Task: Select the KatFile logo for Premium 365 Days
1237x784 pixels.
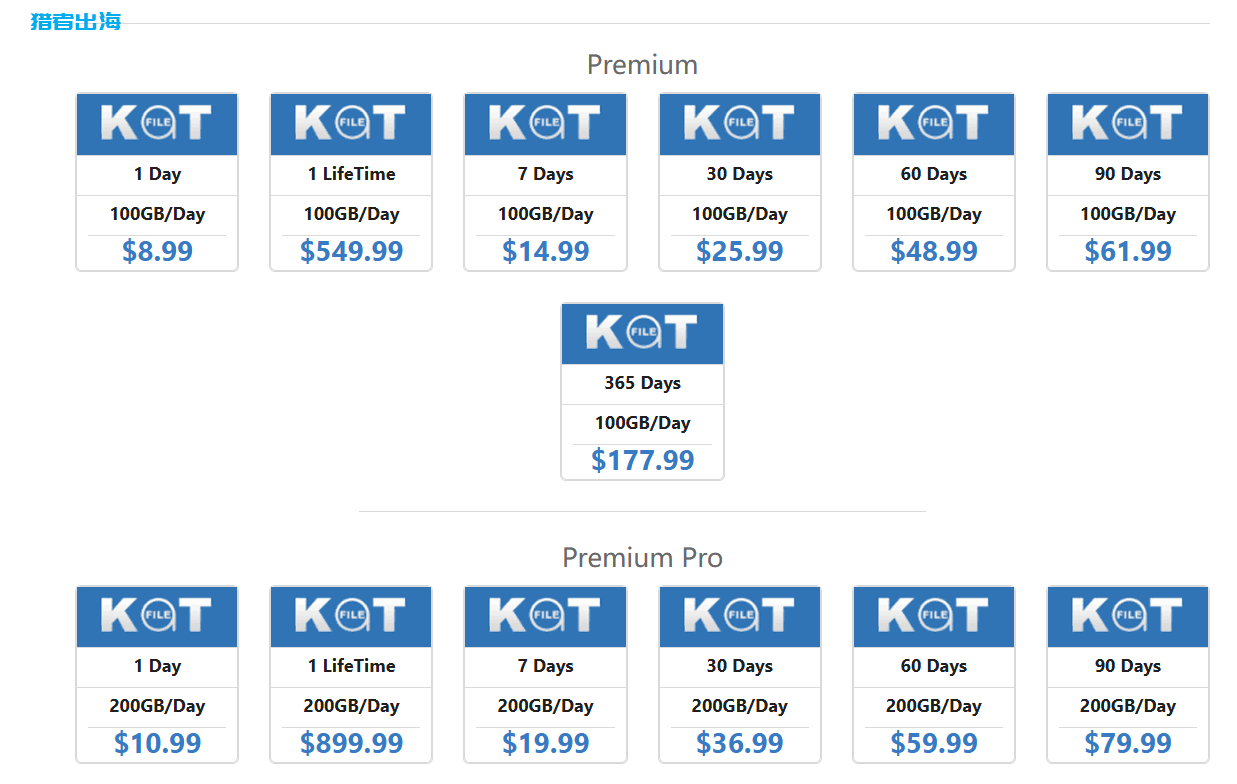Action: coord(642,334)
